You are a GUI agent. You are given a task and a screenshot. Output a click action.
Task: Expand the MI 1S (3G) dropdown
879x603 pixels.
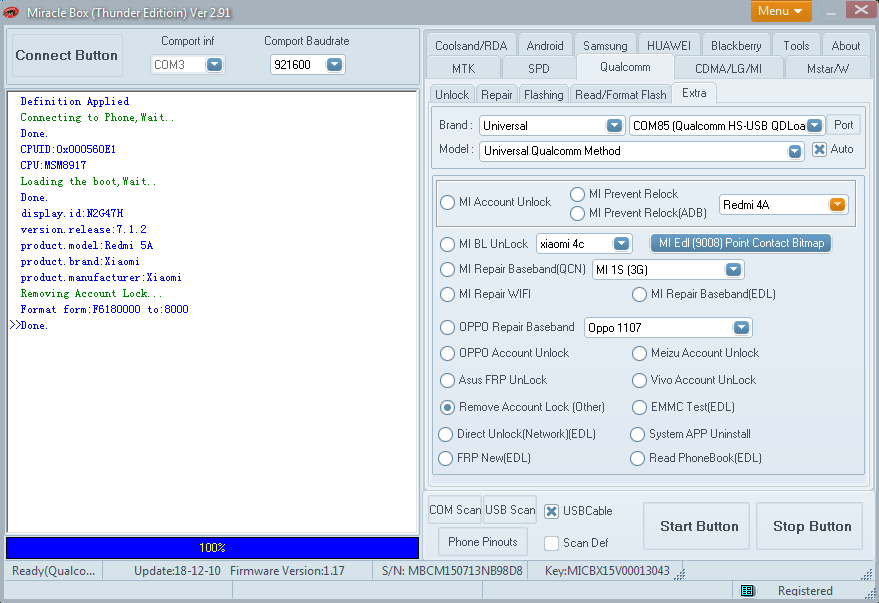click(733, 270)
